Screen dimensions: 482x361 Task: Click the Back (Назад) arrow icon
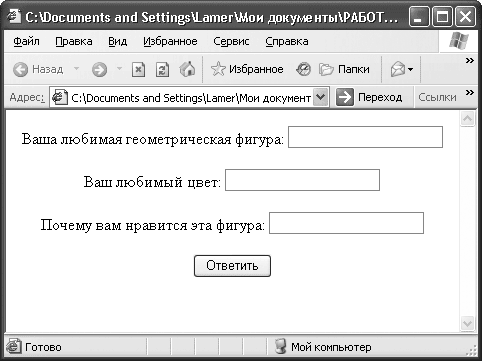click(x=21, y=70)
